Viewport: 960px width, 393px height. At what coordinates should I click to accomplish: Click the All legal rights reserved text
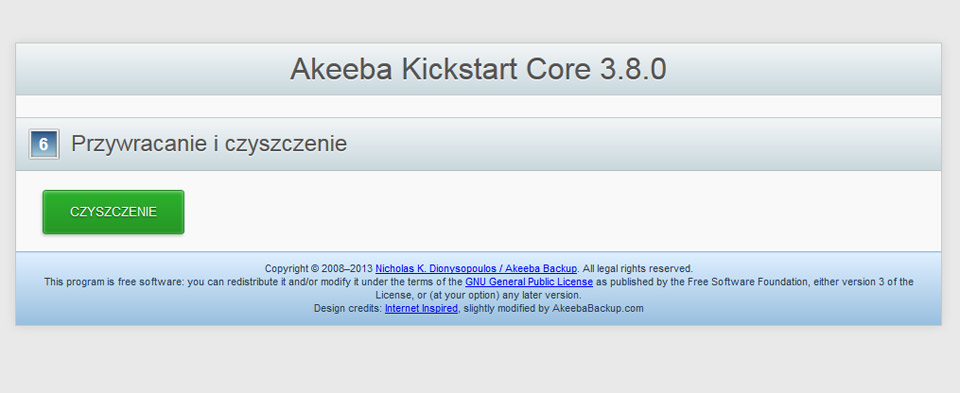(637, 268)
